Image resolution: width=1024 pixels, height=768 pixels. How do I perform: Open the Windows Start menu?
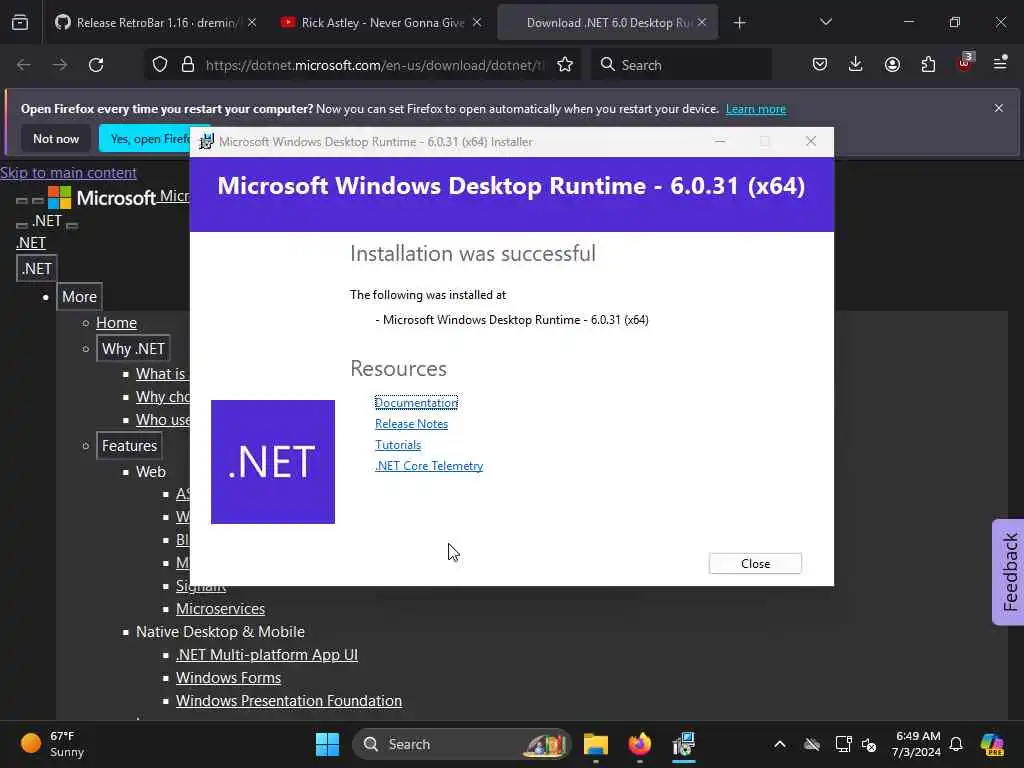tap(327, 744)
